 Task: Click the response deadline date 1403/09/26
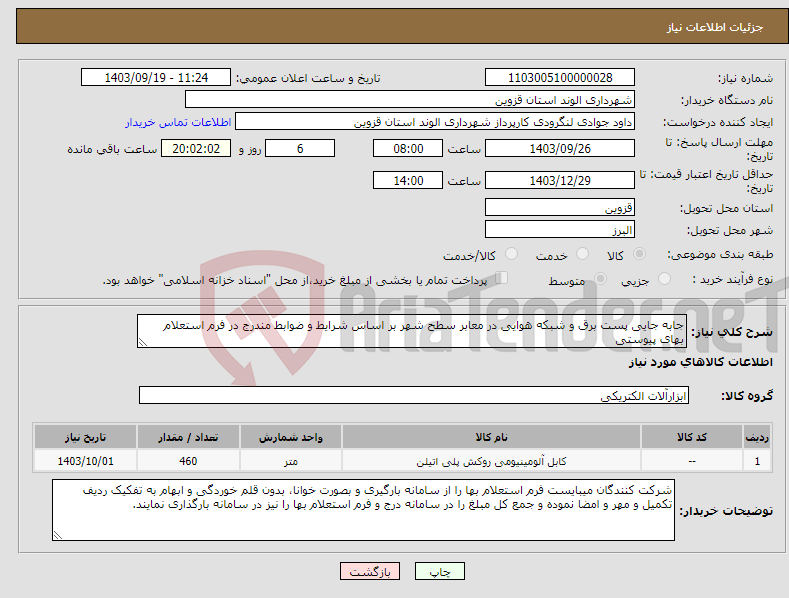tap(560, 148)
